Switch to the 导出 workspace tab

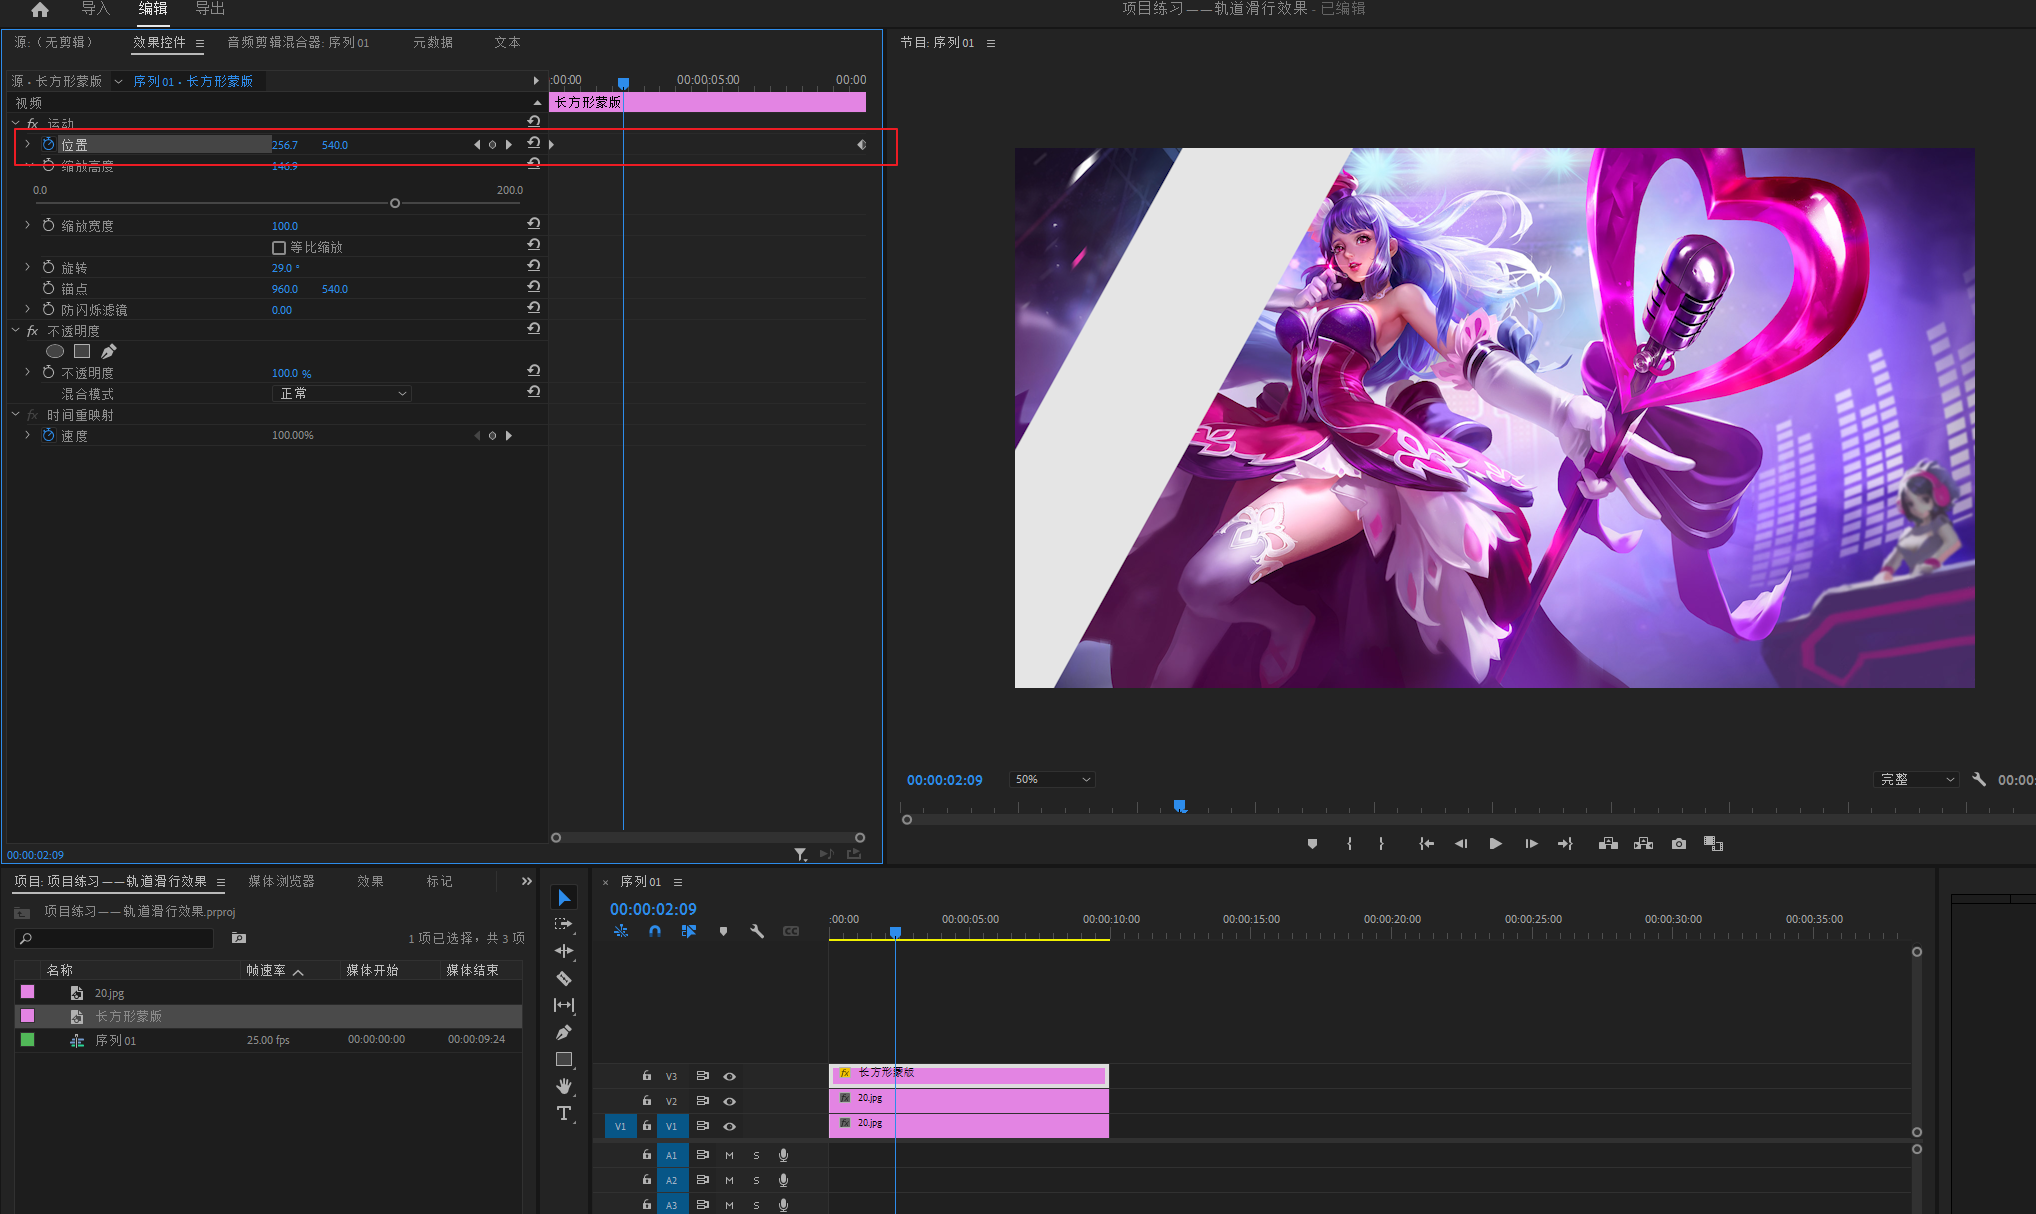pyautogui.click(x=209, y=9)
